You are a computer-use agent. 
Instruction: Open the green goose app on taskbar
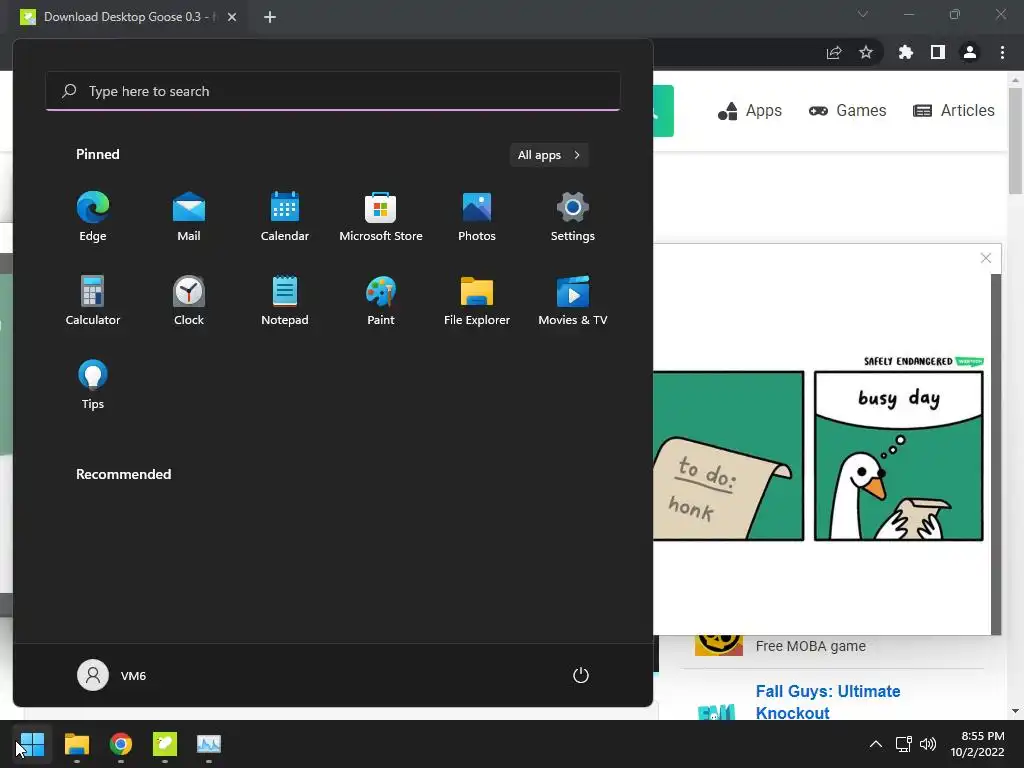point(165,744)
